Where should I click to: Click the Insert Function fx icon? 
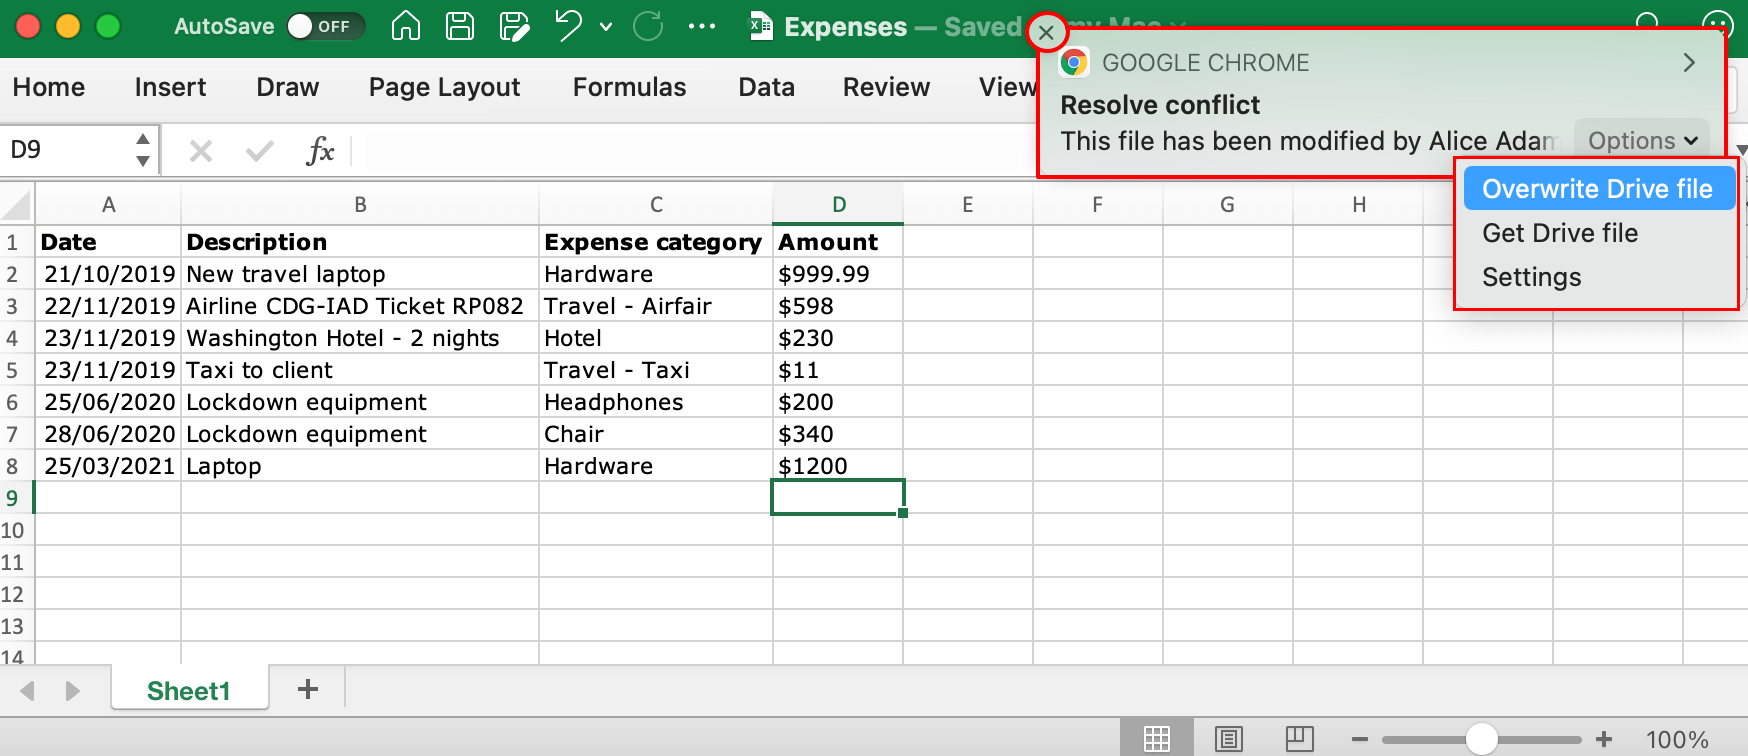click(x=320, y=151)
